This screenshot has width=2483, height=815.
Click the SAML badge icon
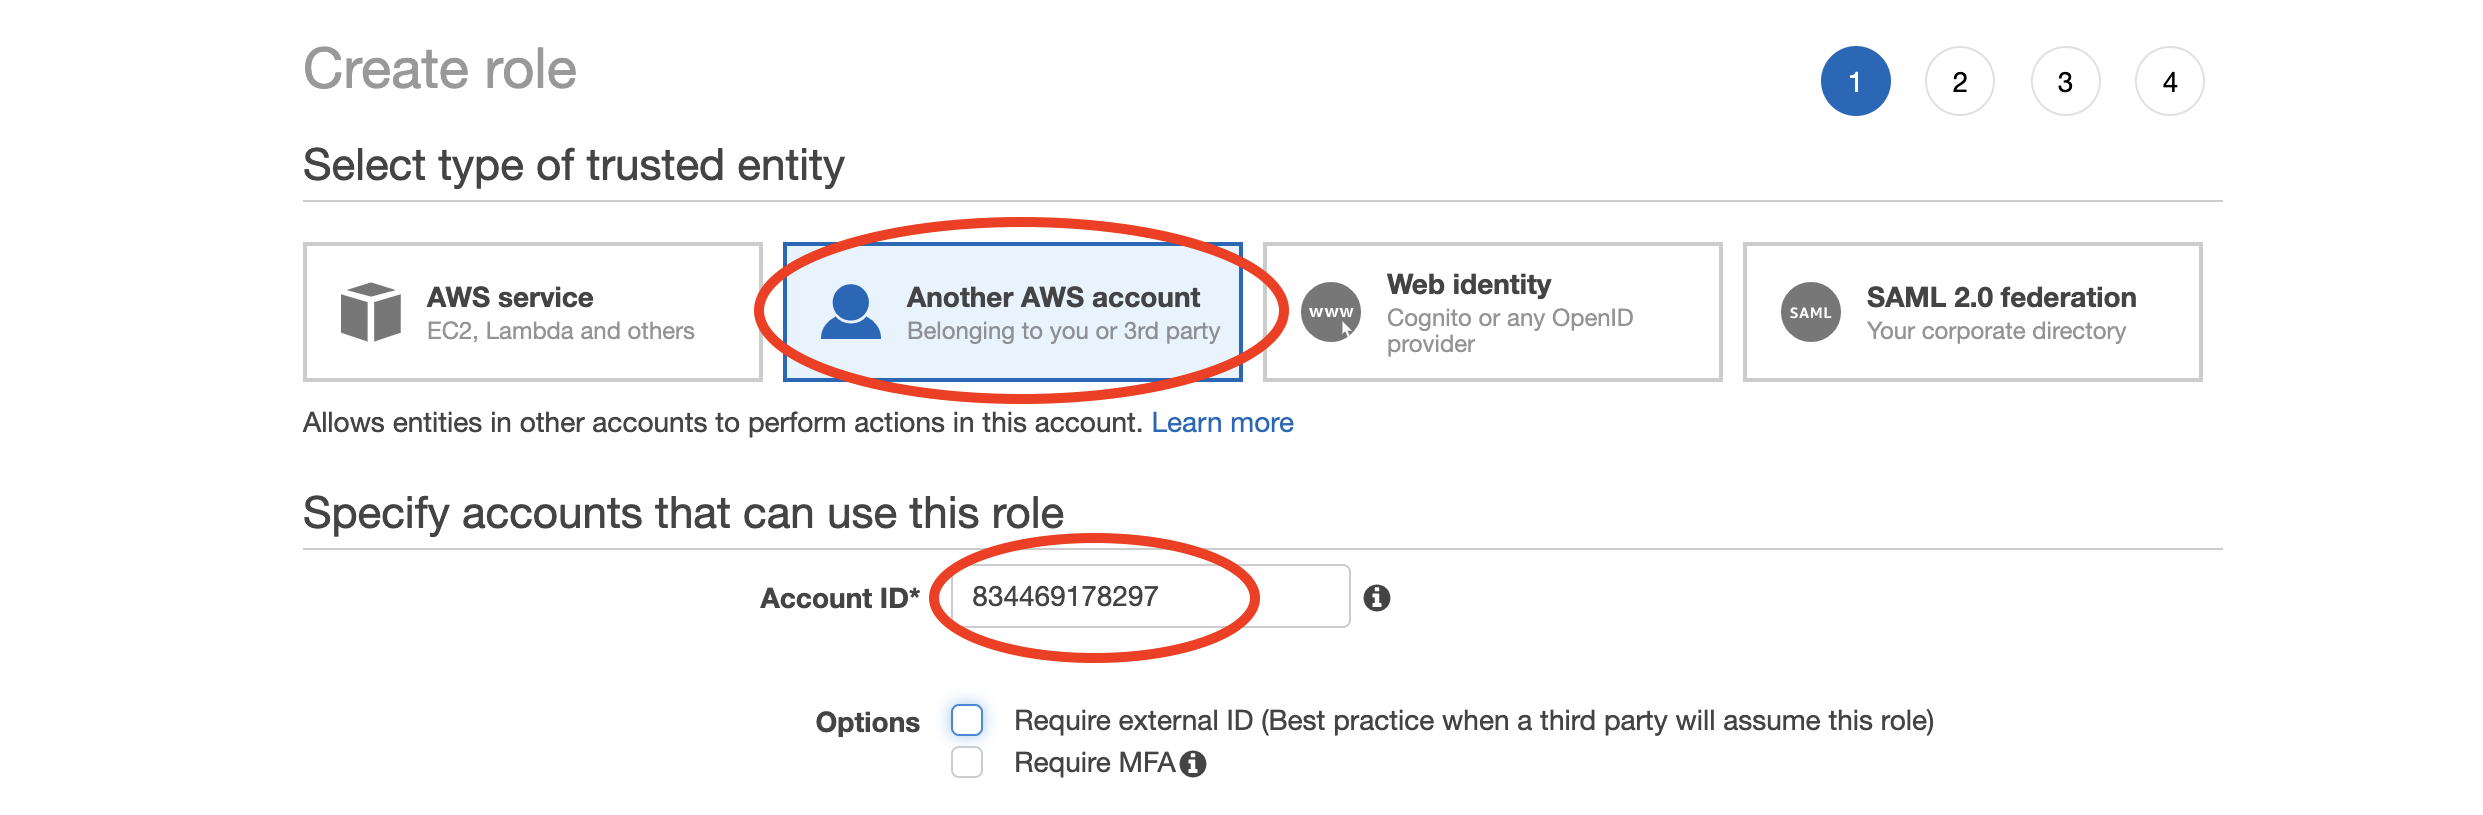1811,312
